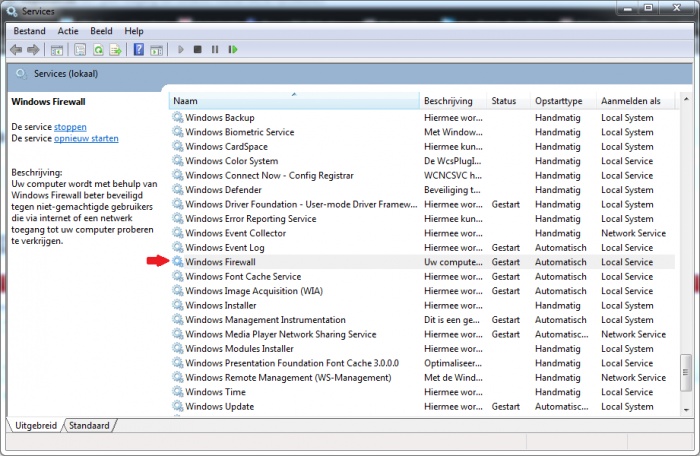Stop the service with the square button
Viewport: 700px width, 456px height.
click(197, 50)
